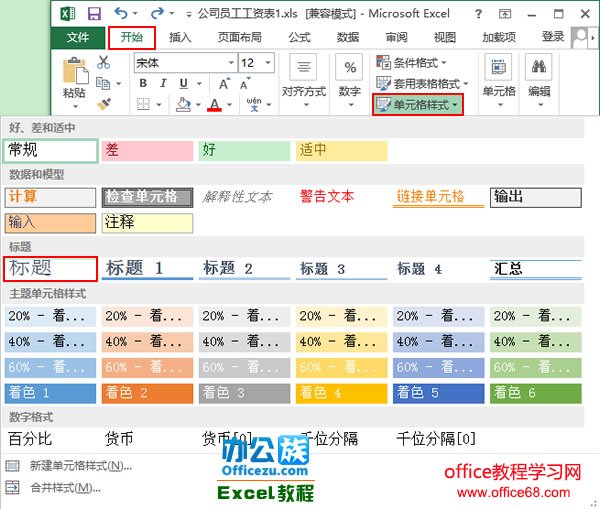Select the 常规 normal cell style
600x509 pixels.
pos(50,150)
